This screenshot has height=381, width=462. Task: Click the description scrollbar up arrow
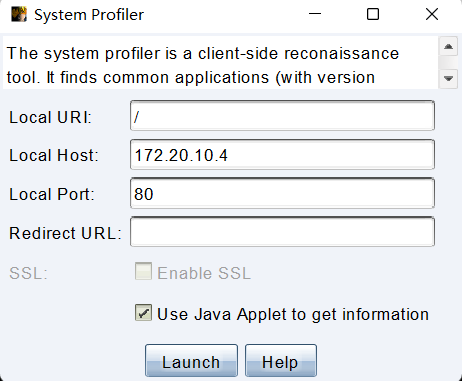(448, 47)
